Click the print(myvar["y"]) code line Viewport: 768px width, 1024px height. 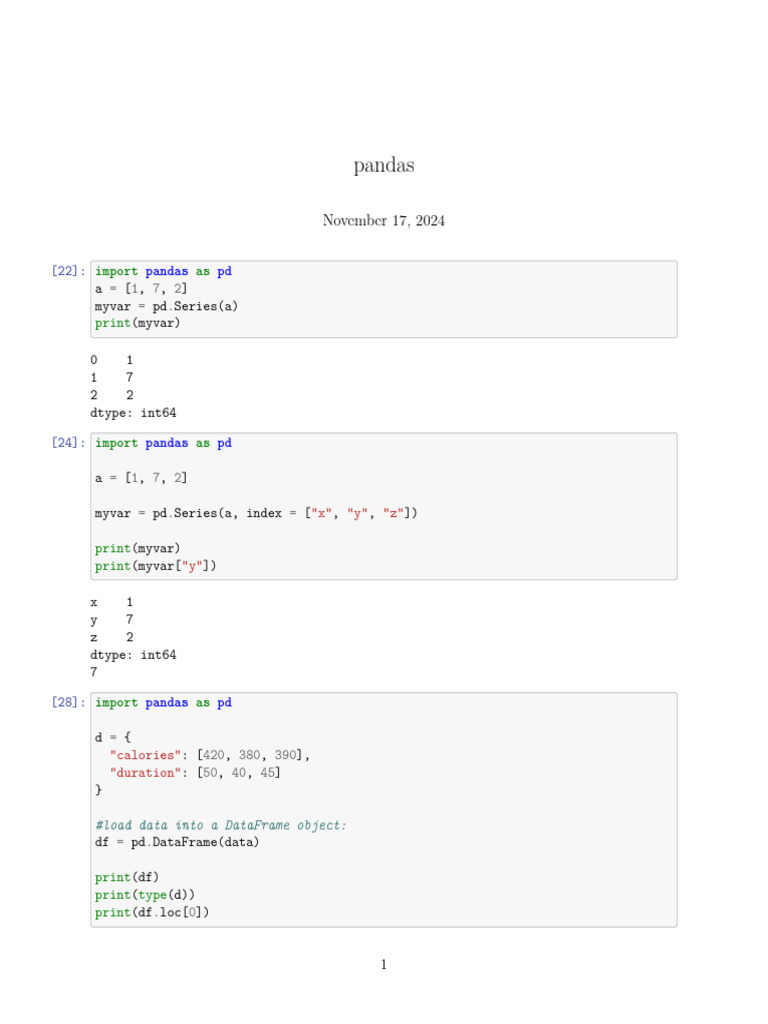(156, 566)
